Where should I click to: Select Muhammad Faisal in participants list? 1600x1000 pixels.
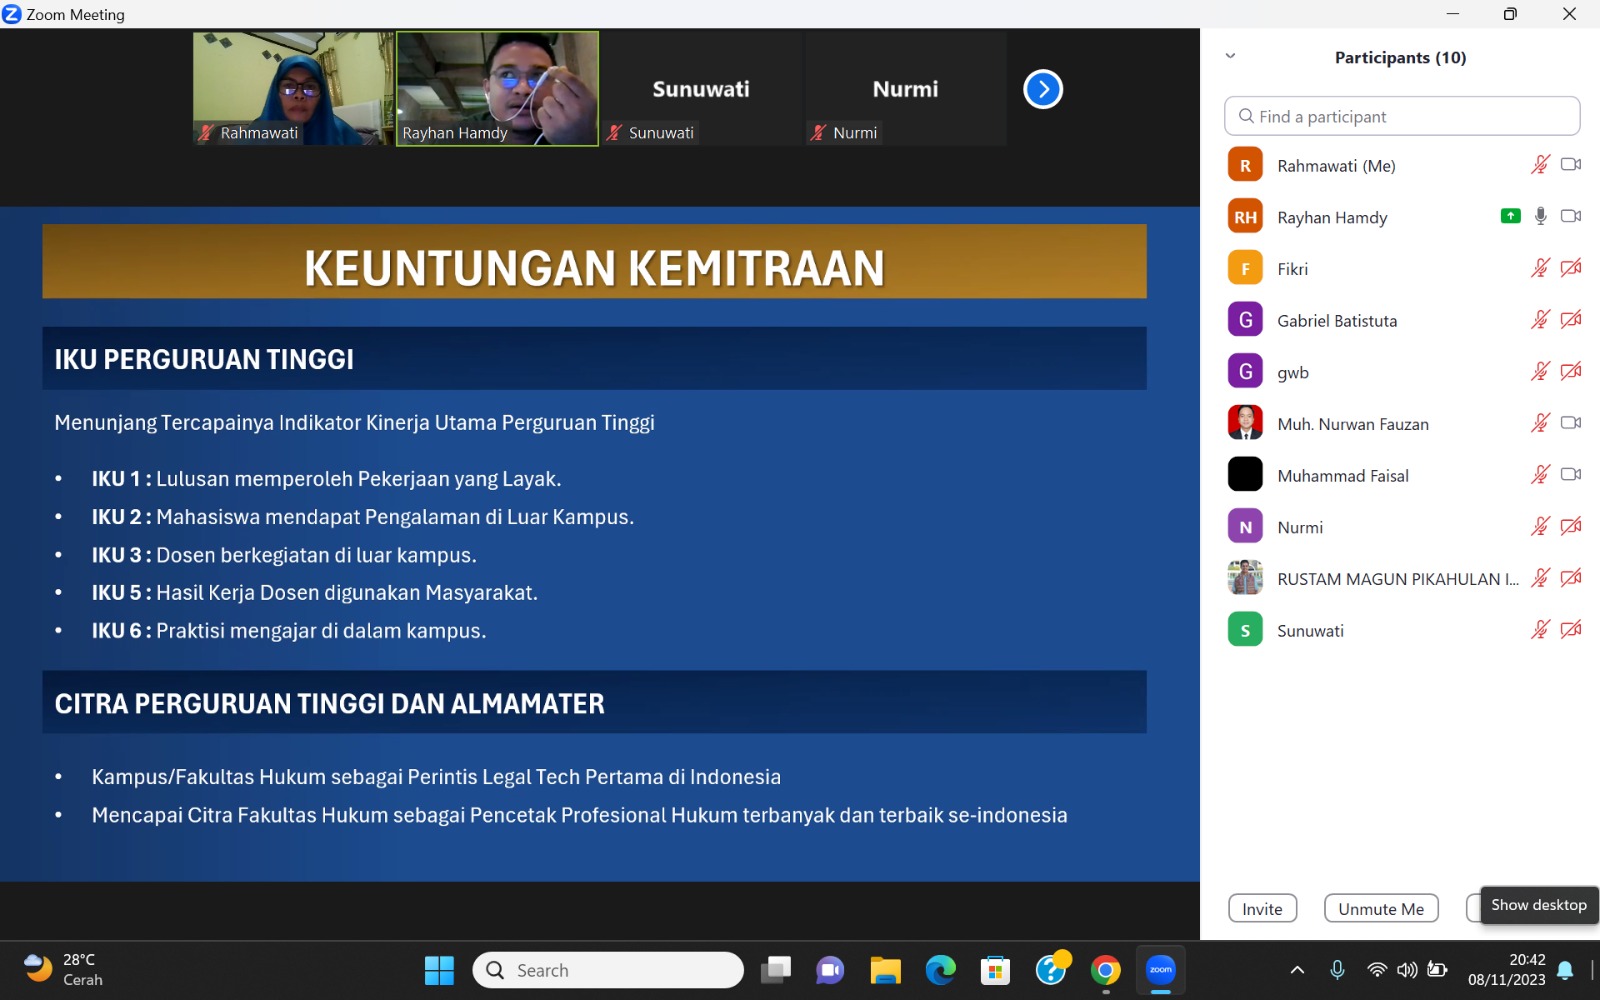pyautogui.click(x=1342, y=476)
